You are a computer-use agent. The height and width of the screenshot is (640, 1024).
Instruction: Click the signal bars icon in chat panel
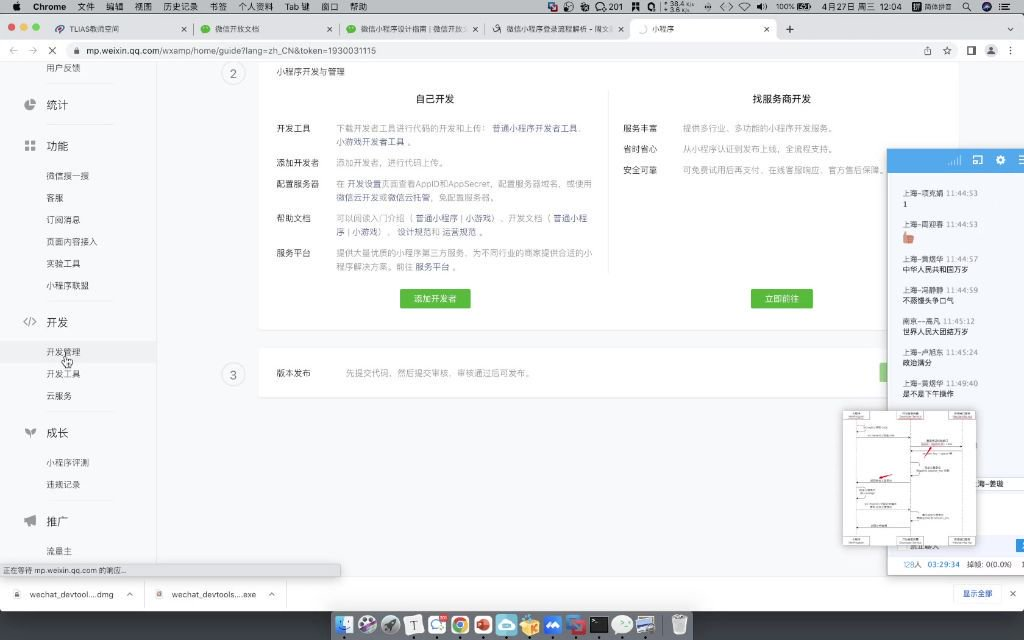pyautogui.click(x=955, y=159)
